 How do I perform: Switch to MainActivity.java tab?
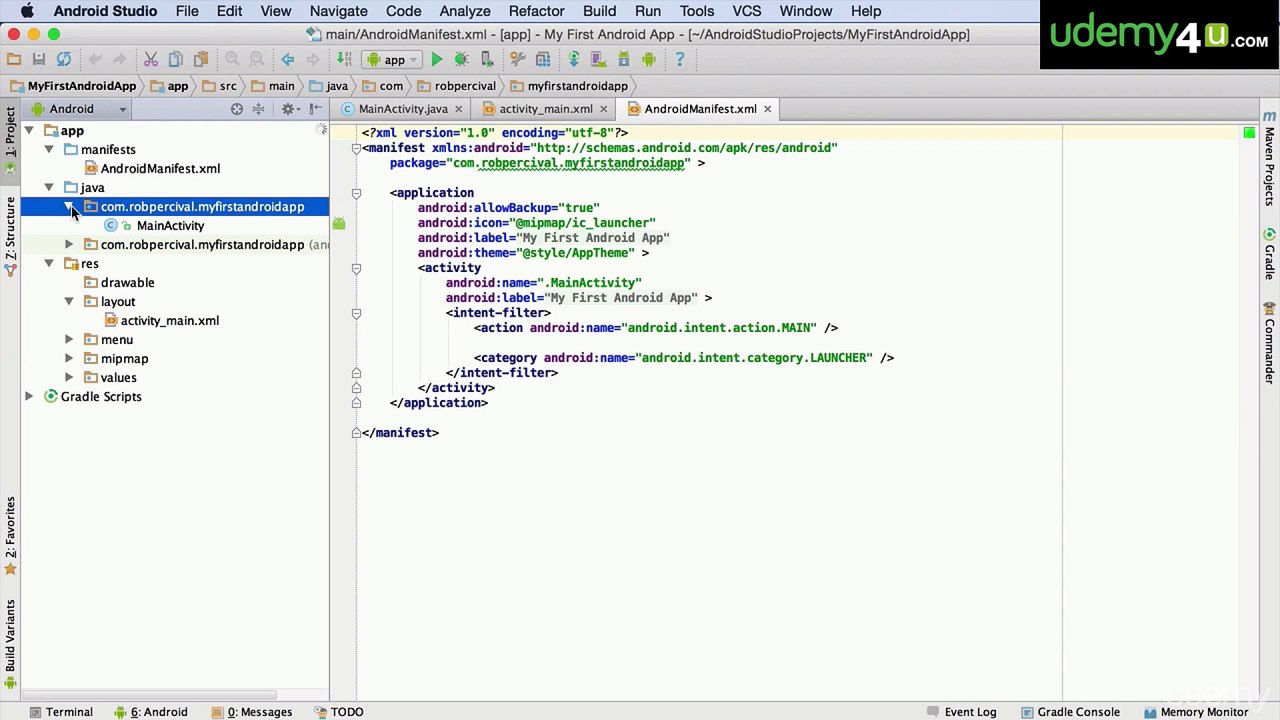pos(403,109)
